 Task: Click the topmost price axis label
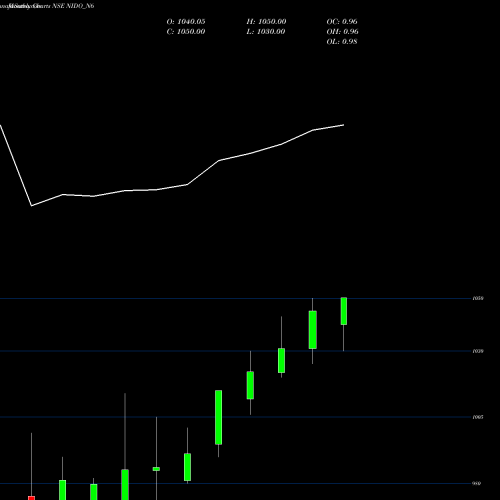point(478,298)
